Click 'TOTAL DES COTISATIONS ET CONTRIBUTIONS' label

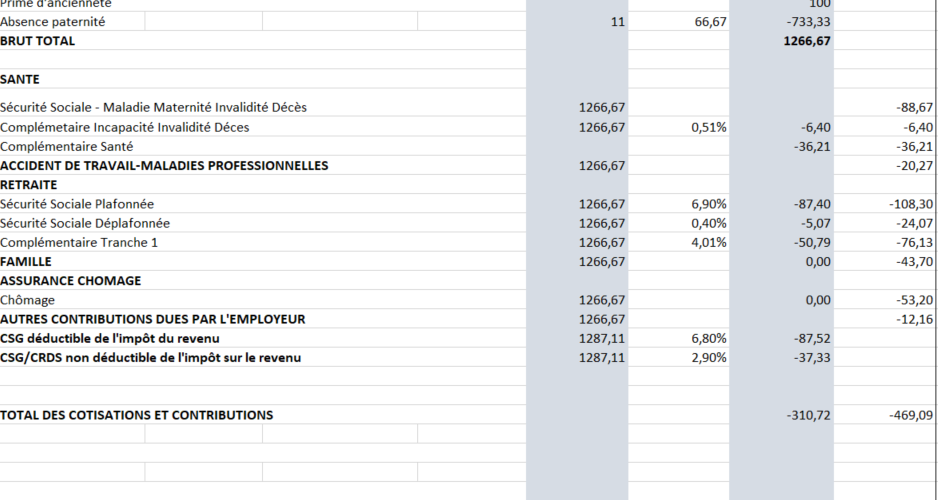tap(136, 414)
